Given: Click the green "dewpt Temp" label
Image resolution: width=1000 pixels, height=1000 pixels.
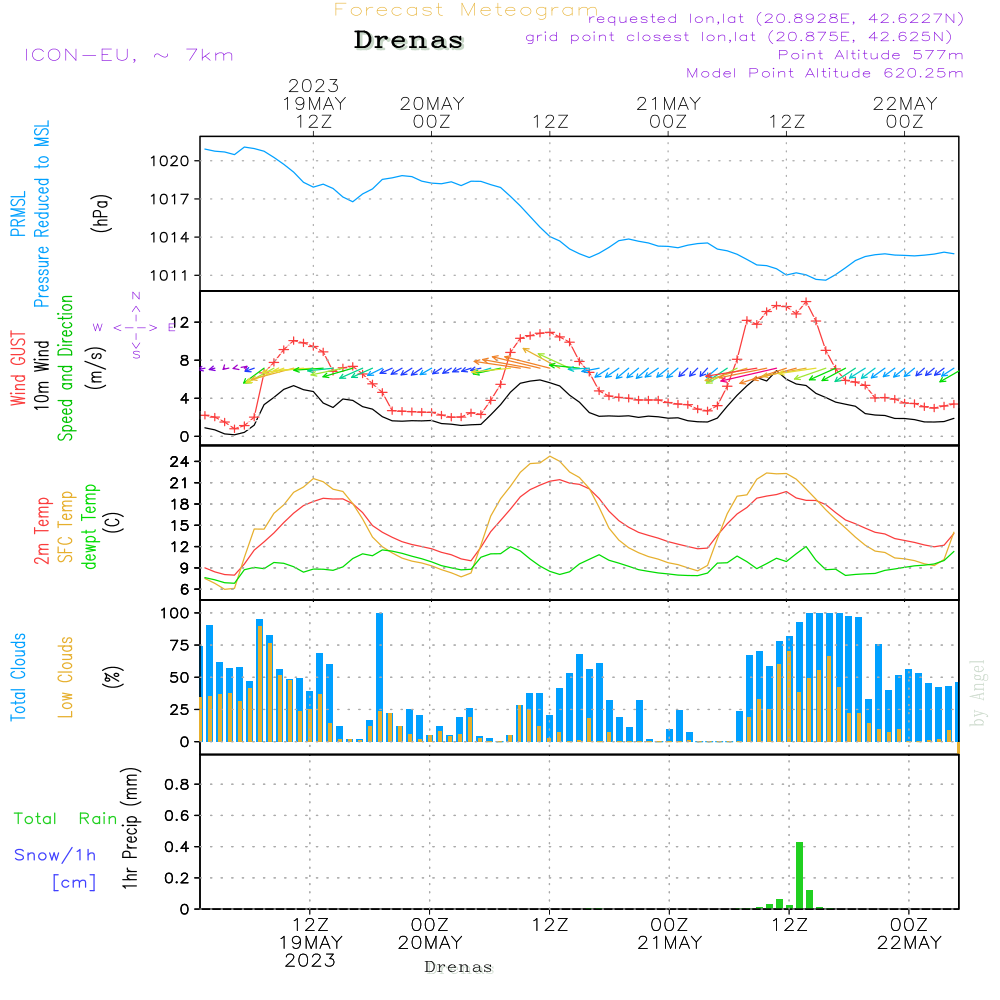Looking at the screenshot, I should [89, 526].
